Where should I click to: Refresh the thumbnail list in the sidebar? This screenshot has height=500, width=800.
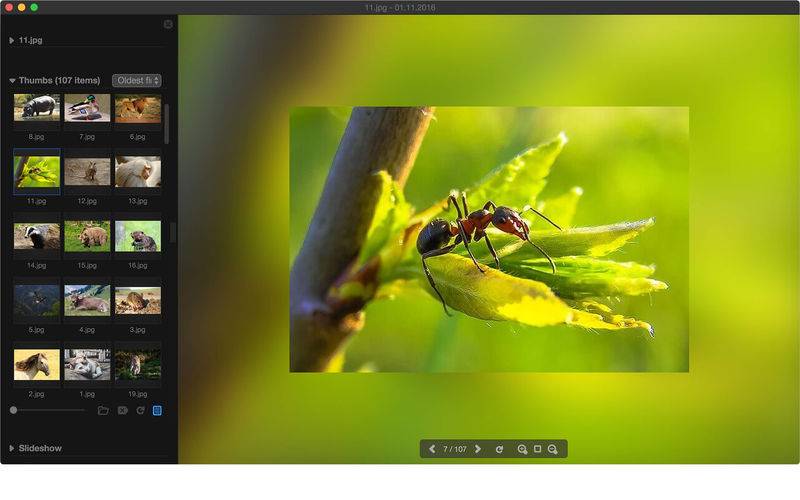point(140,410)
